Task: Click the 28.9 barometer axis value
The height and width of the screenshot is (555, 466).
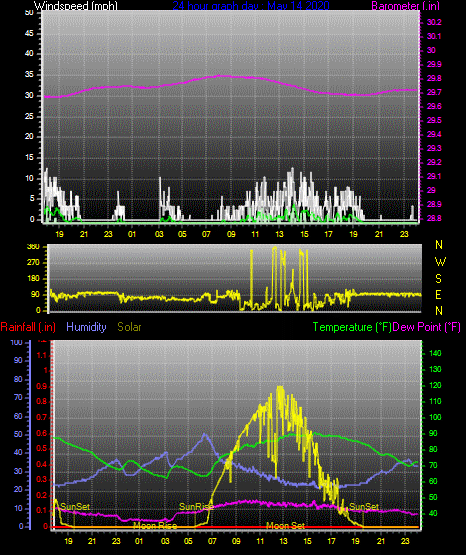Action: pyautogui.click(x=434, y=205)
